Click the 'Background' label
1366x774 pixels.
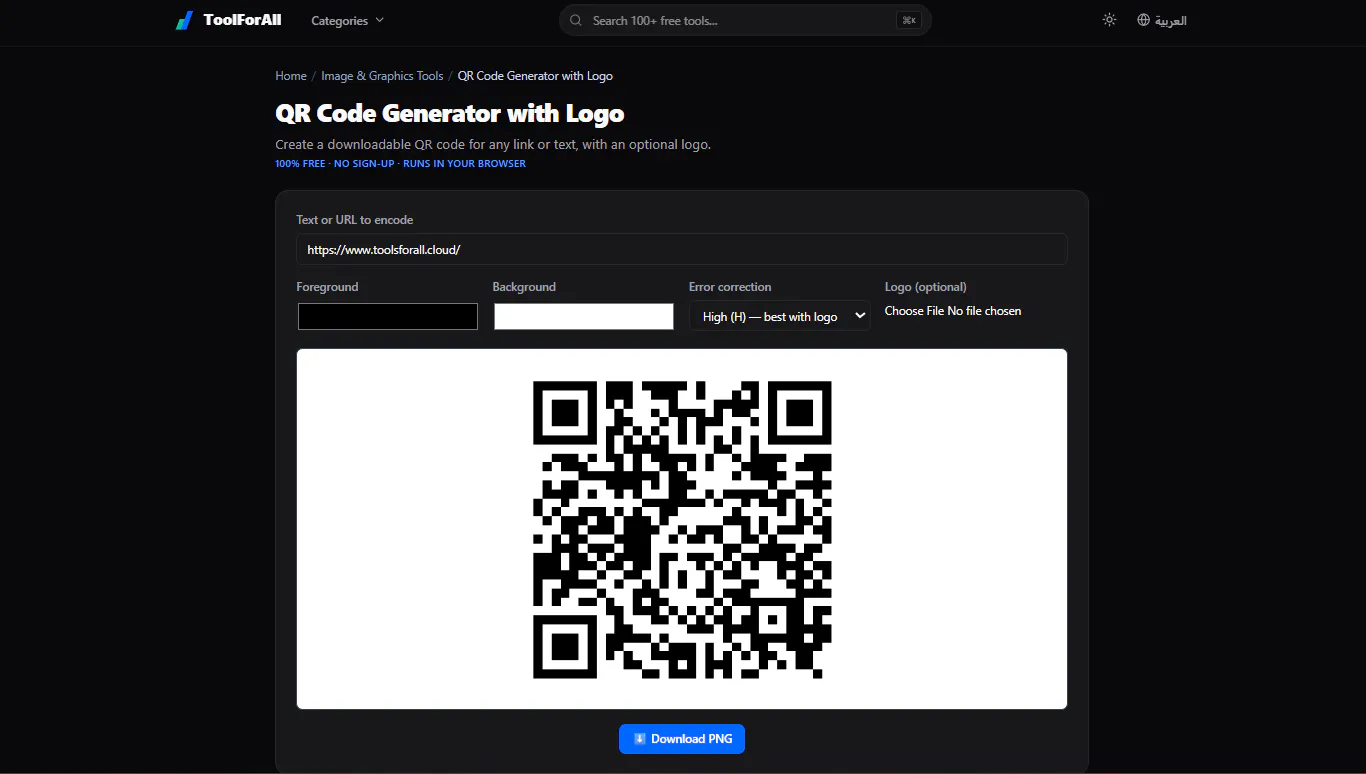click(524, 287)
